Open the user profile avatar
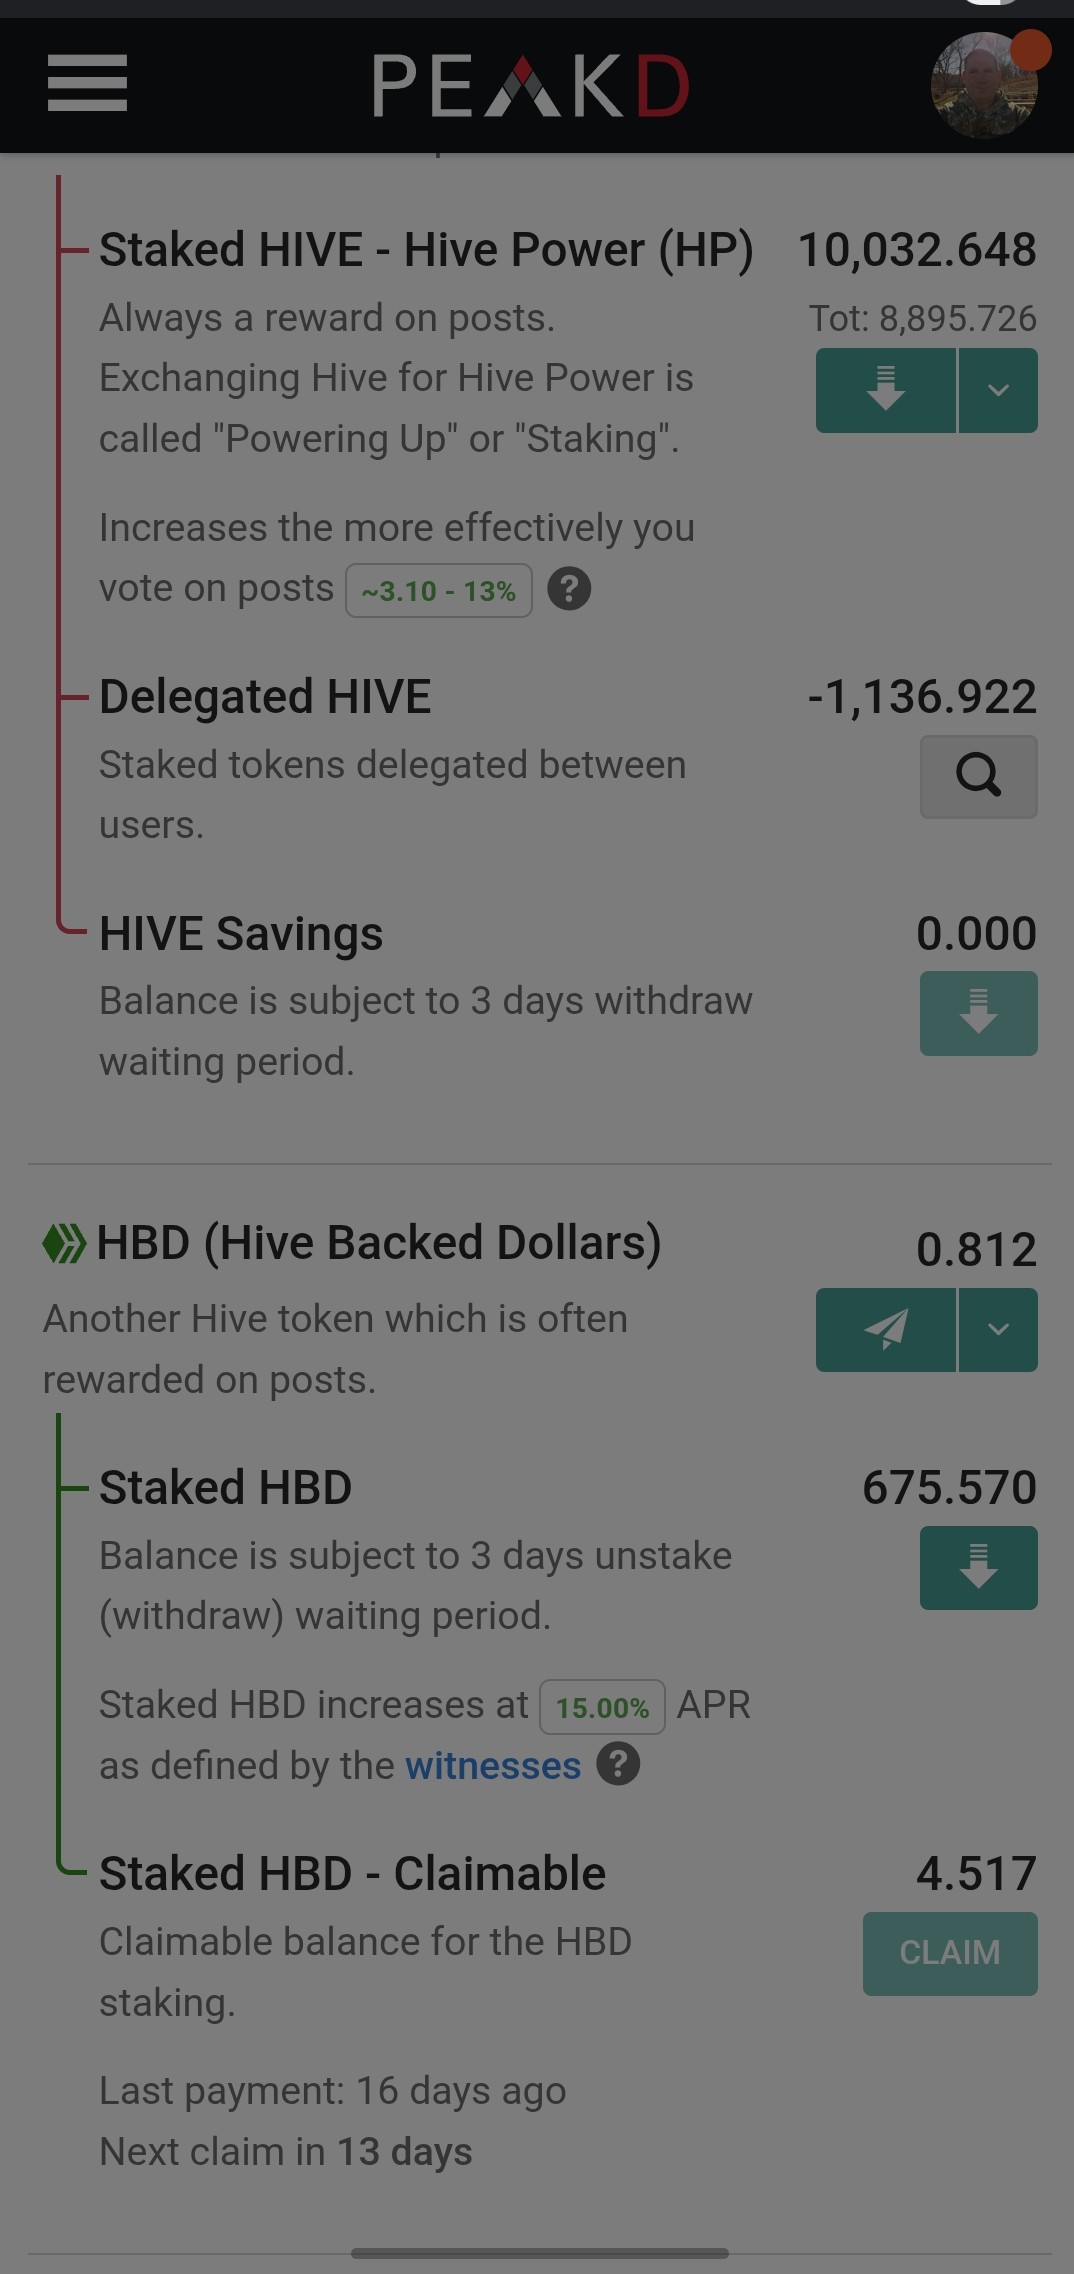The width and height of the screenshot is (1074, 2274). 984,86
